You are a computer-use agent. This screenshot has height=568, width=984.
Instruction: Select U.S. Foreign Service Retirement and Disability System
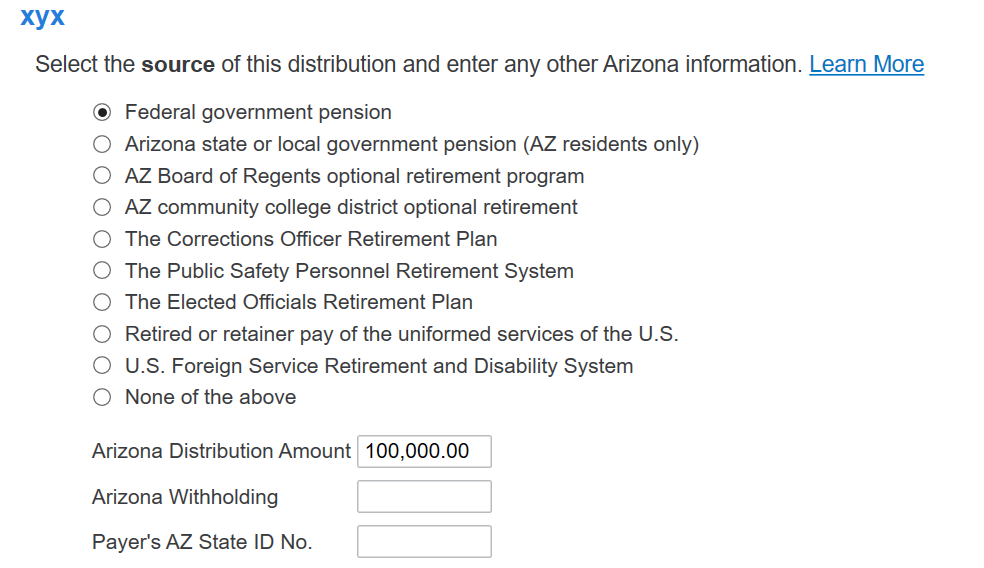[x=102, y=365]
